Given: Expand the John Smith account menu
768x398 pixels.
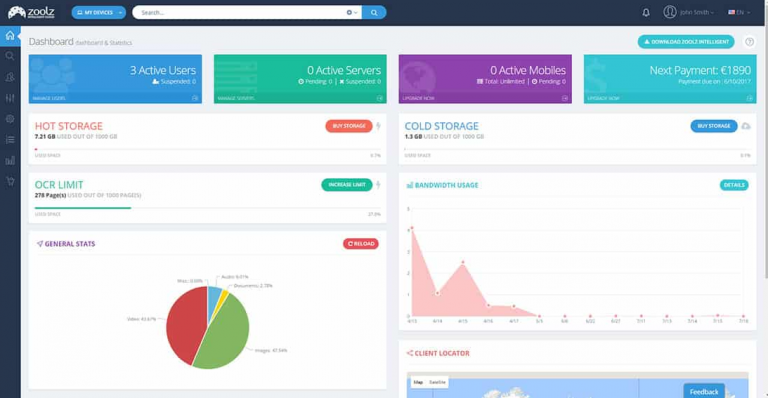Looking at the screenshot, I should [x=696, y=12].
